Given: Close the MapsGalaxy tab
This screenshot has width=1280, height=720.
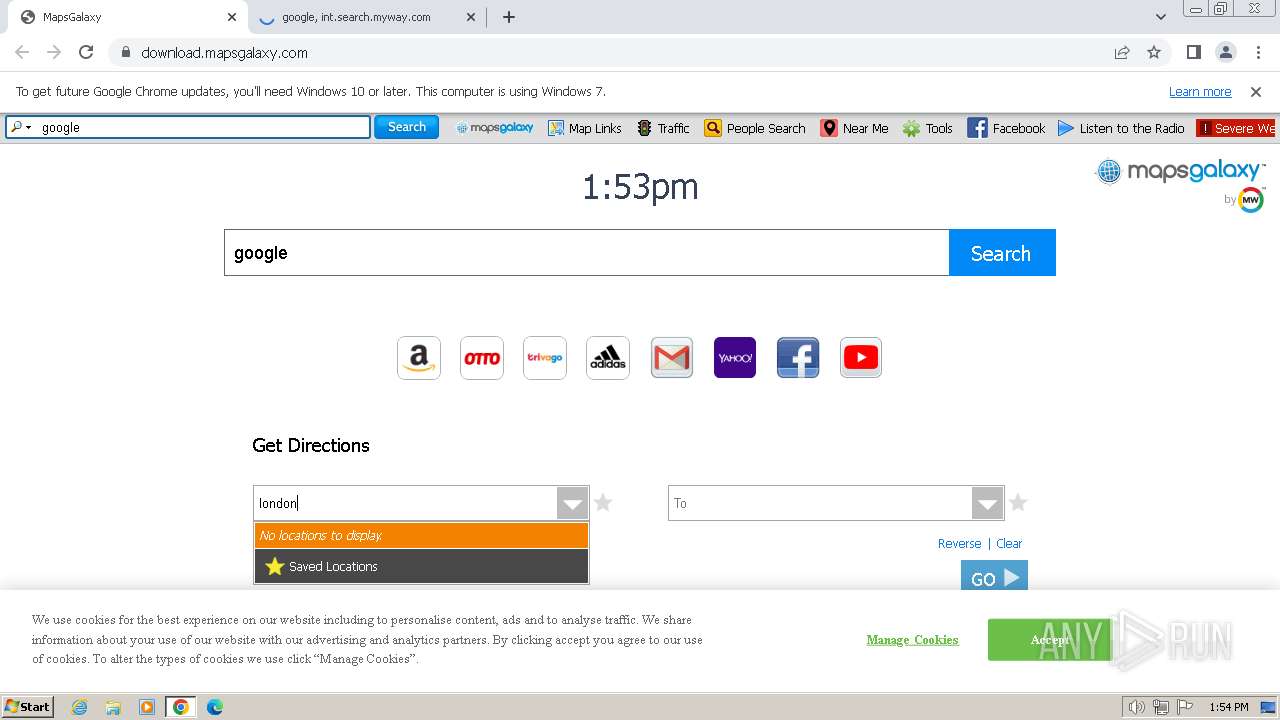Looking at the screenshot, I should pyautogui.click(x=232, y=17).
